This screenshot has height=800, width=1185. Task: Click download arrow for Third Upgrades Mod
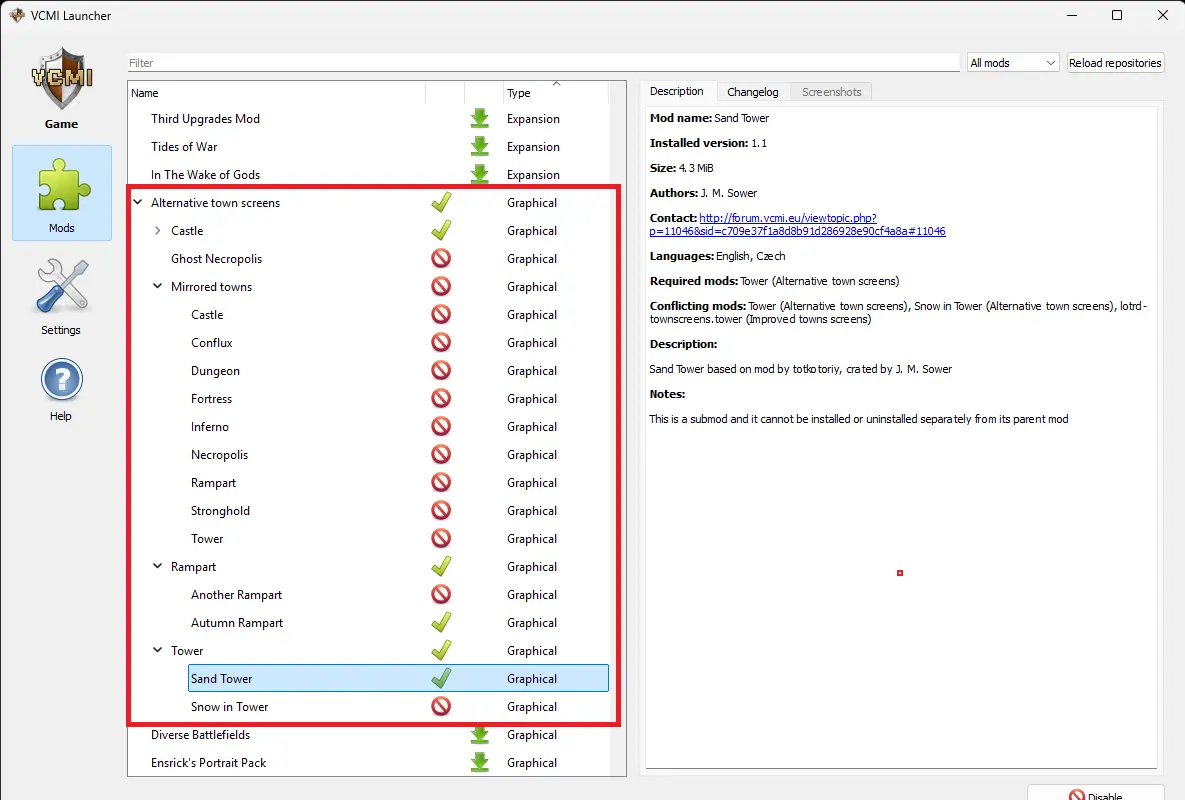click(480, 119)
